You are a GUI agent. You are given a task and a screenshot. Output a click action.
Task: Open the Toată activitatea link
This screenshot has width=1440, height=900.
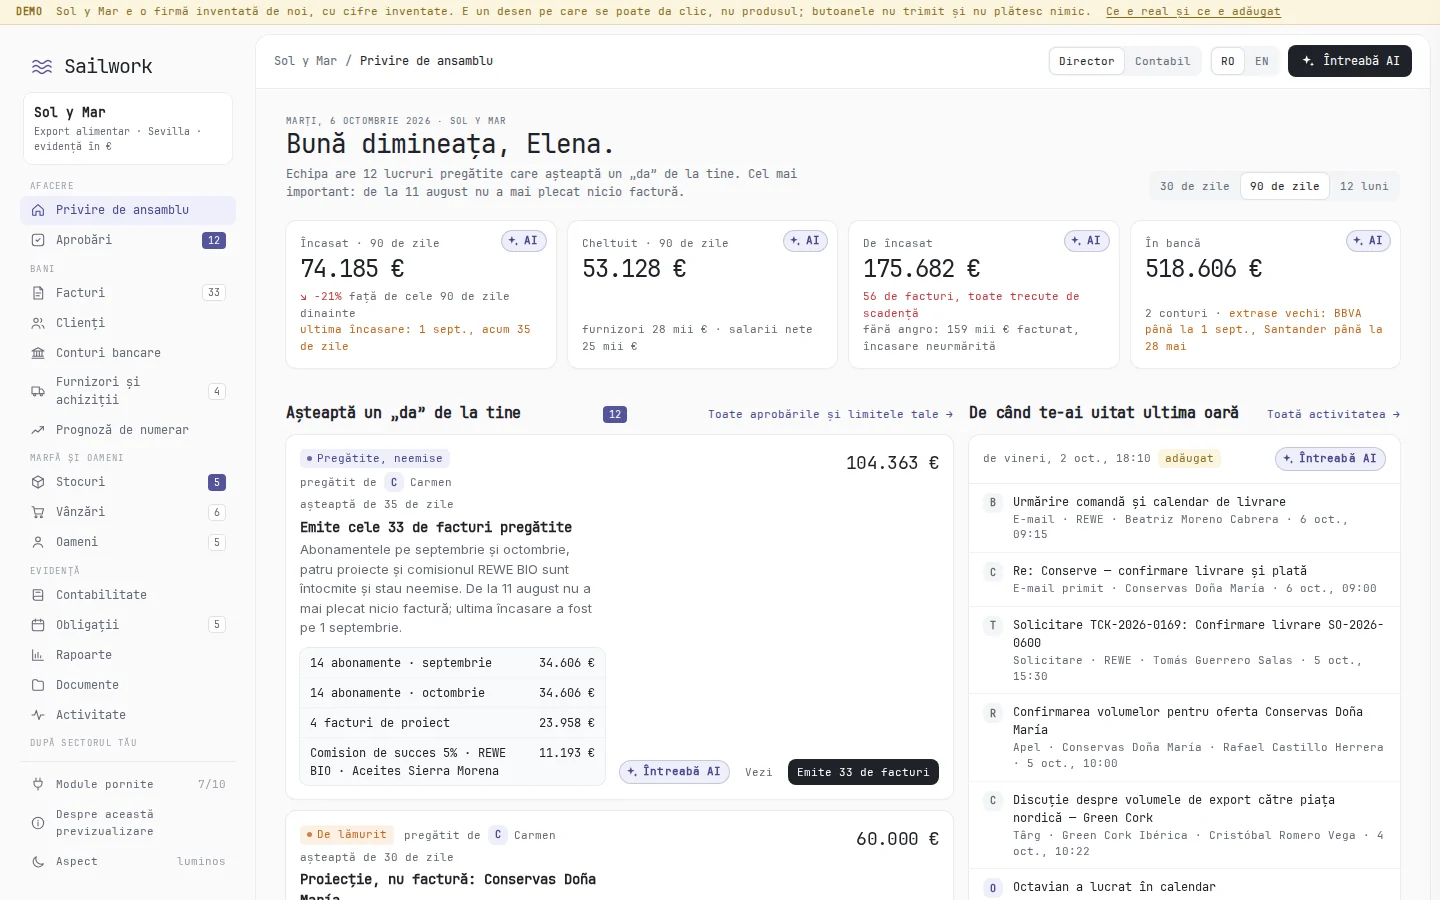[x=1333, y=414]
